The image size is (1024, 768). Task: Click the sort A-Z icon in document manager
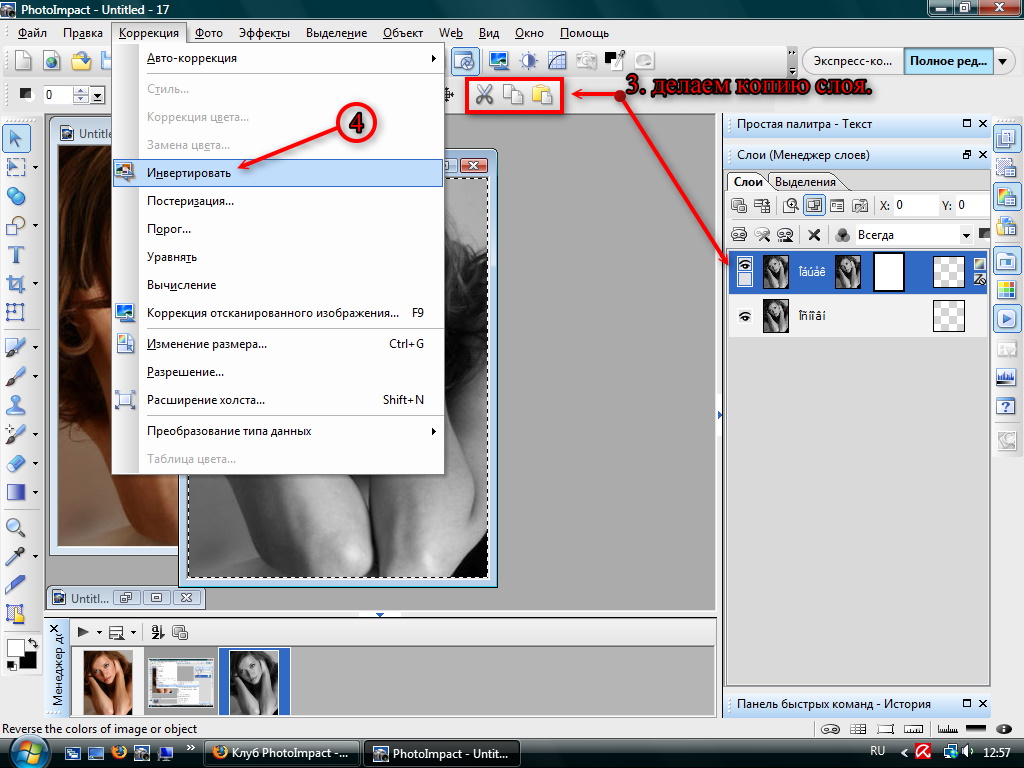(157, 632)
